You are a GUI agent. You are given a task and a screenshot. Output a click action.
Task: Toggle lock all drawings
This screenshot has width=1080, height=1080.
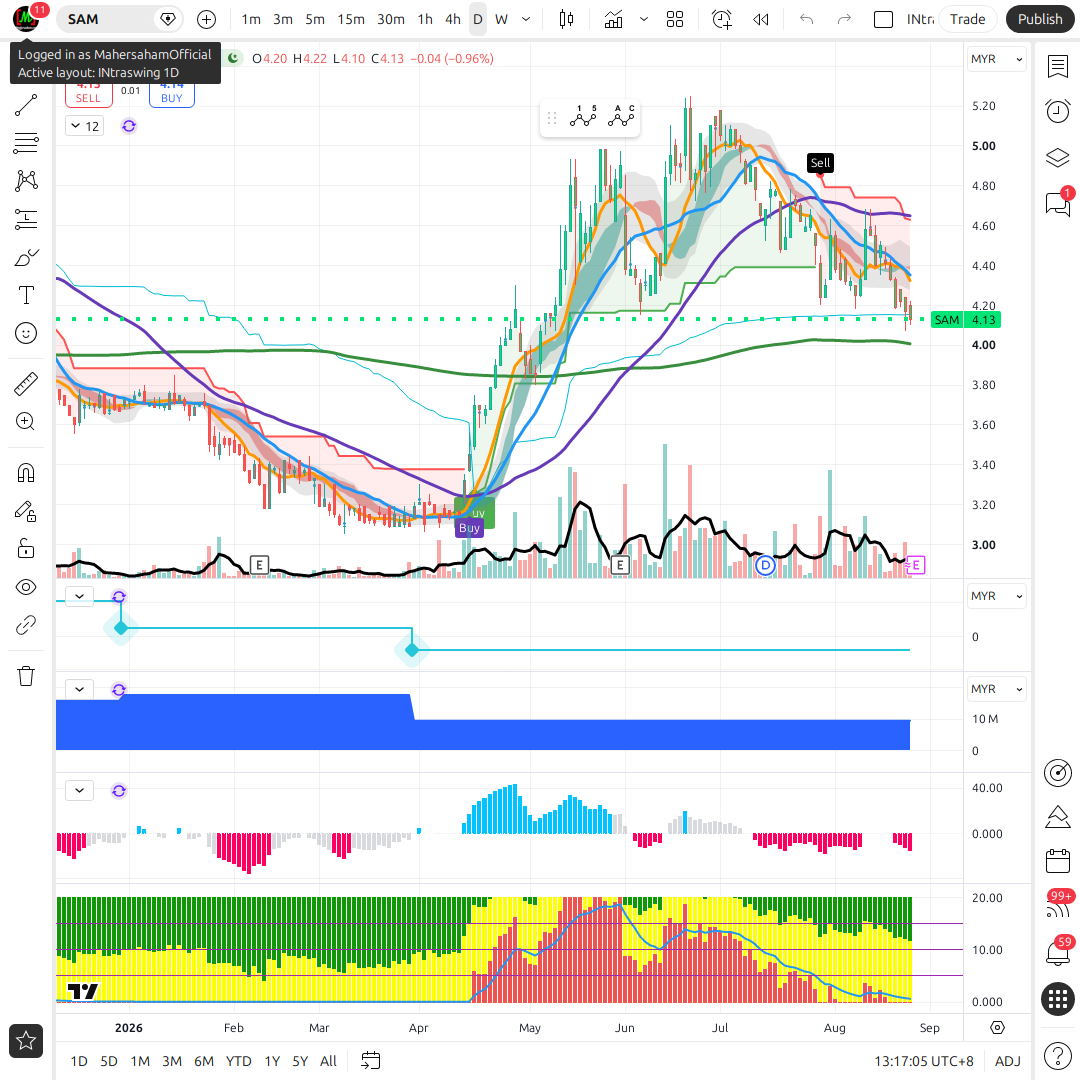[26, 549]
